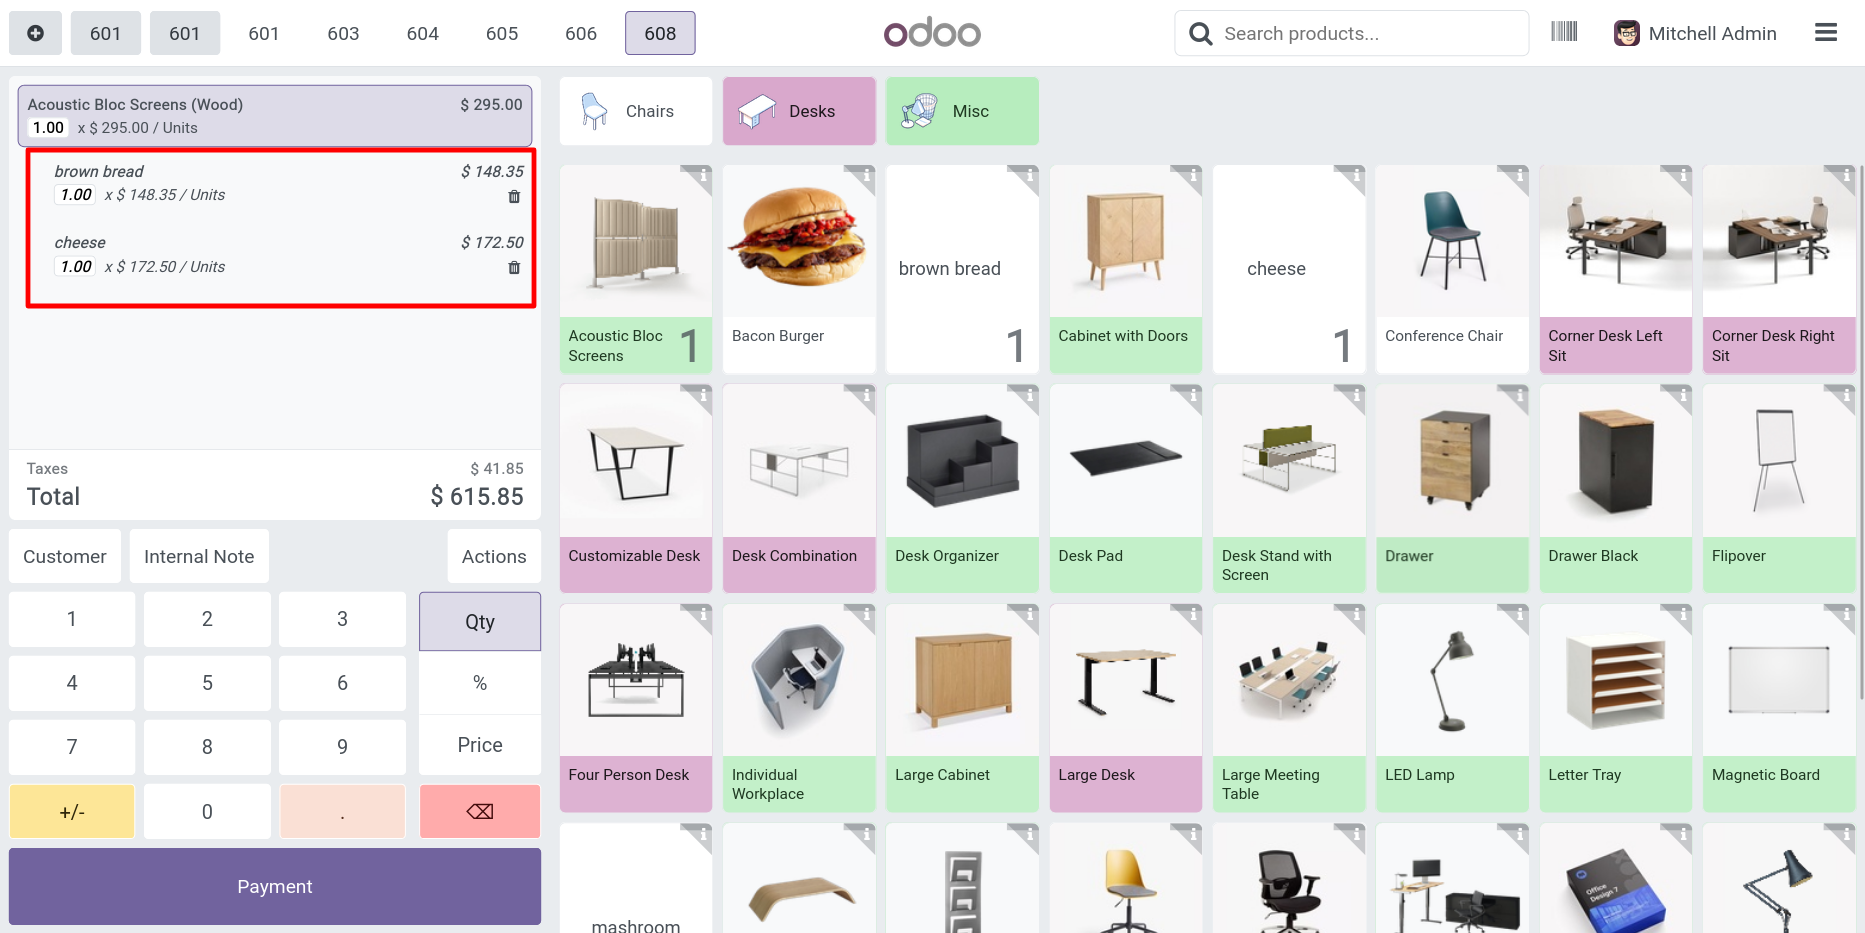This screenshot has height=933, width=1865.
Task: Select the Chairs category
Action: [x=636, y=111]
